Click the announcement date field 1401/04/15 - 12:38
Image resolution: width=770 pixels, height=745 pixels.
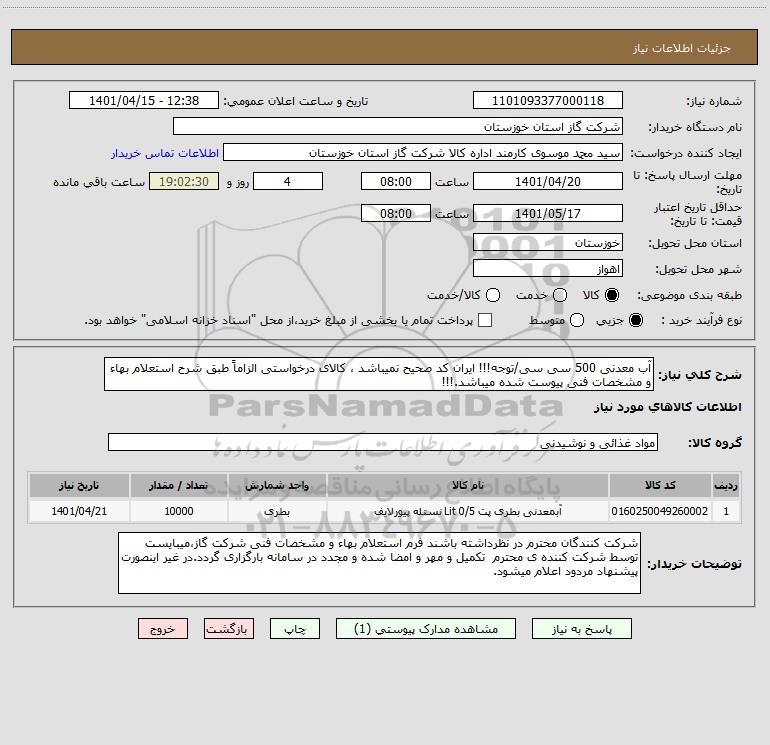(x=144, y=101)
